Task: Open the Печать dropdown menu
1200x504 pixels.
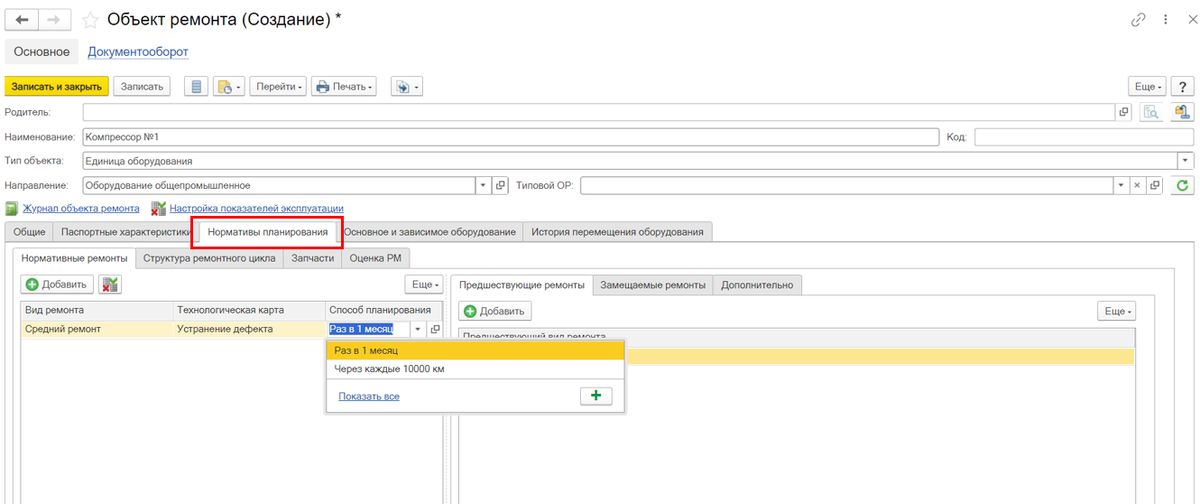Action: pyautogui.click(x=344, y=87)
